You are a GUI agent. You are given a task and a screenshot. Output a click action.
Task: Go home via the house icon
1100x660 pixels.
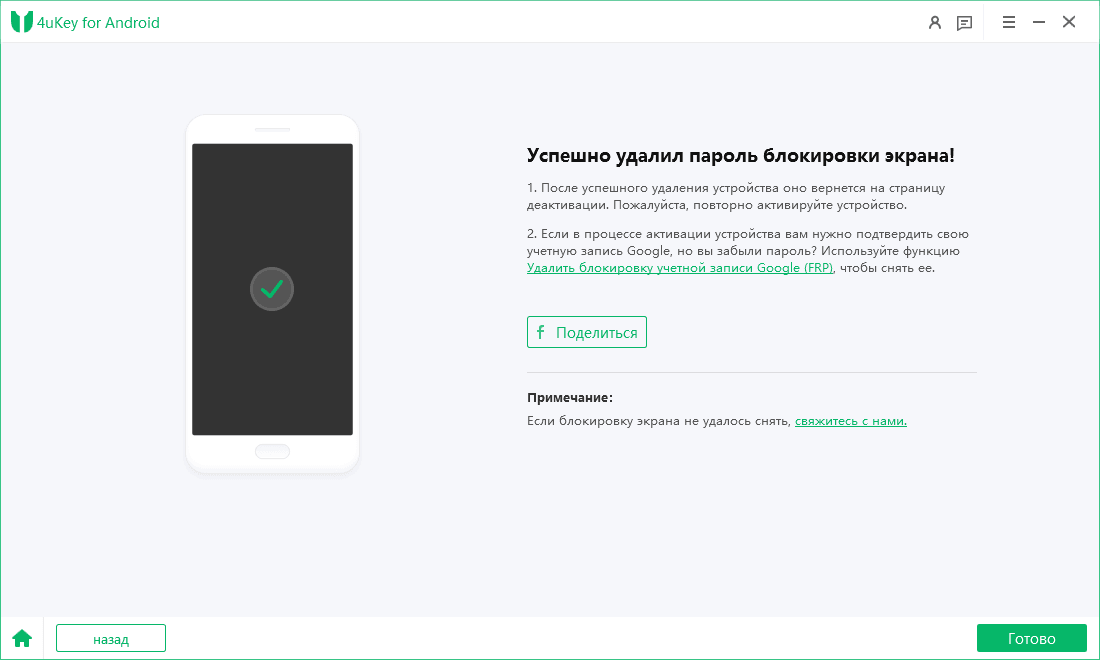coord(21,637)
